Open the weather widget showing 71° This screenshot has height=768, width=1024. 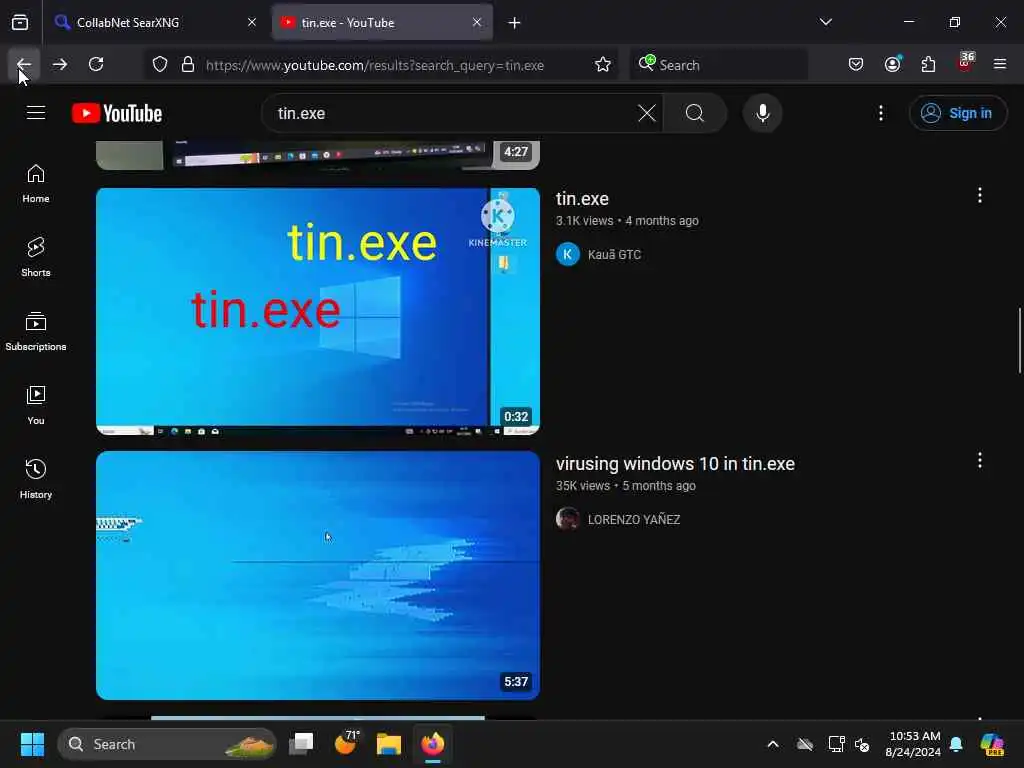(345, 743)
